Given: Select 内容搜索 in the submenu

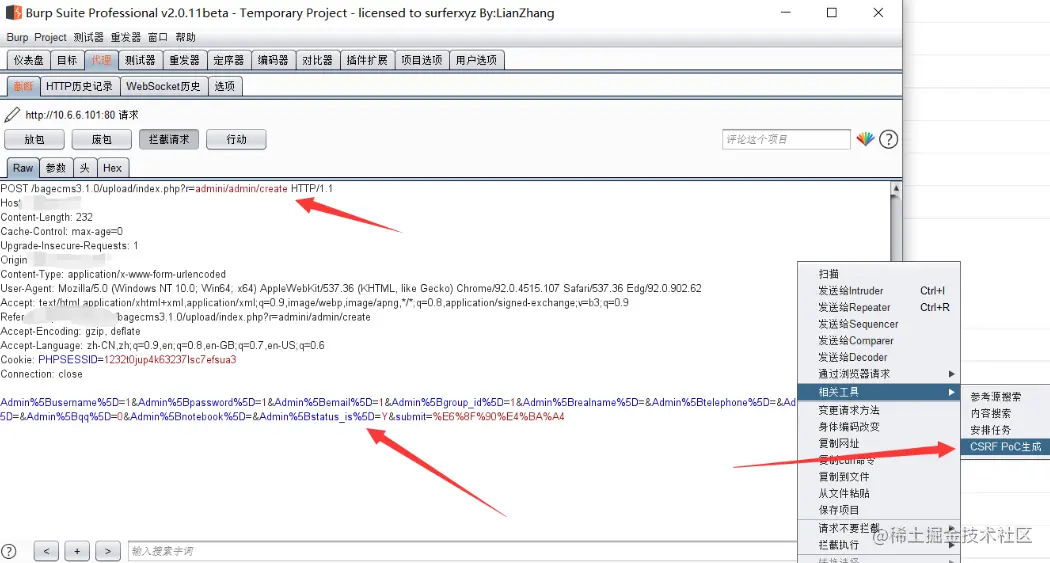Looking at the screenshot, I should [1006, 413].
